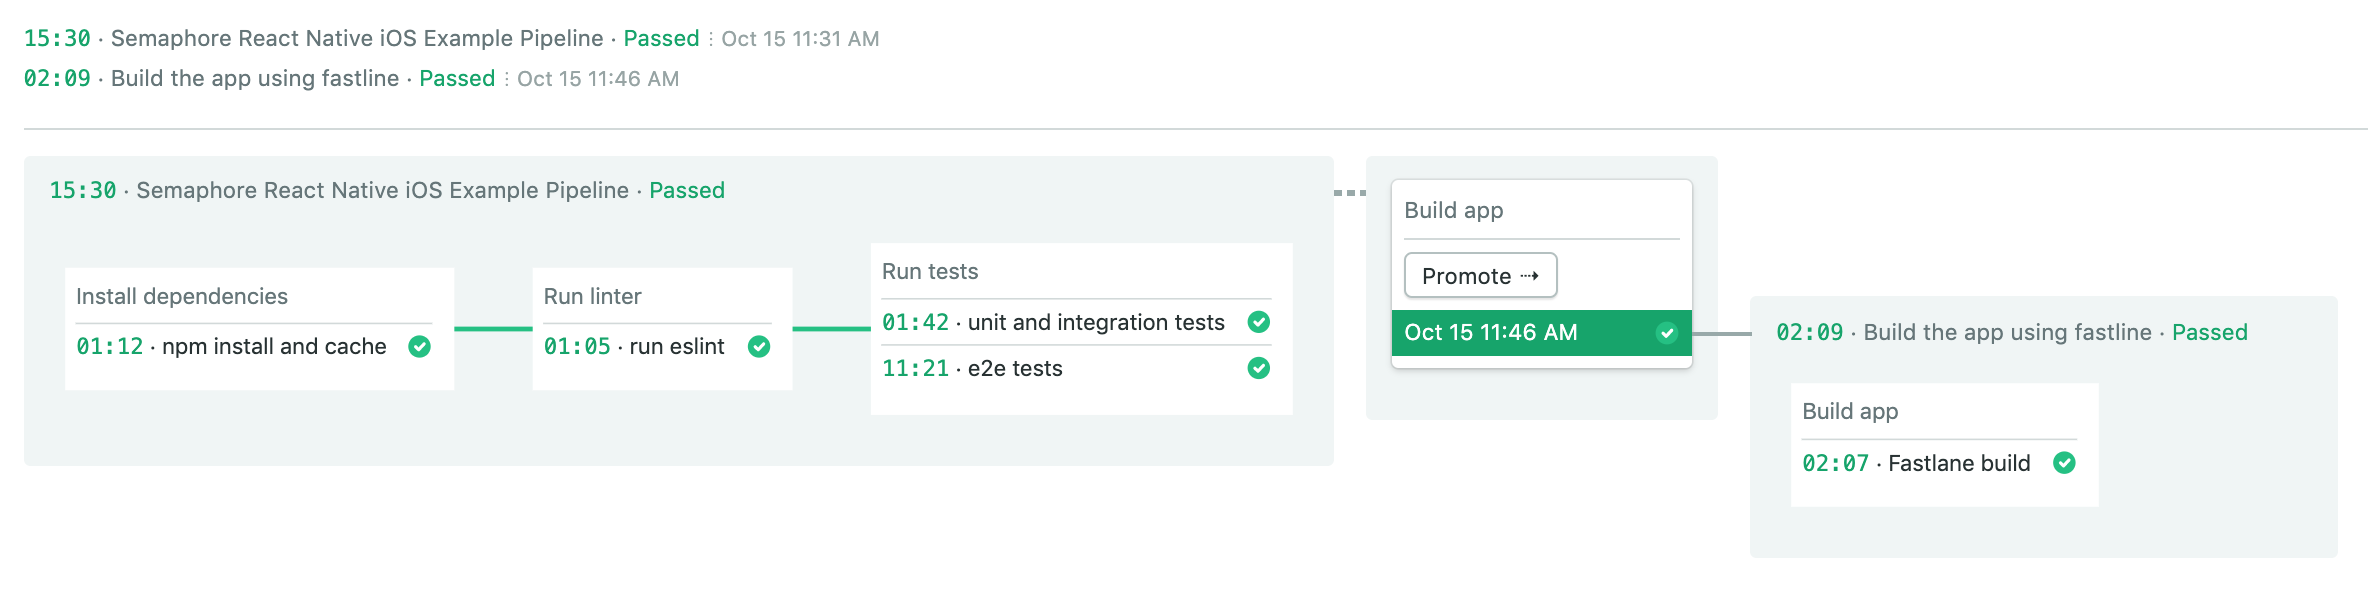Switch to Build the app using fastlane pipeline at top
This screenshot has height=596, width=2368.
point(254,79)
